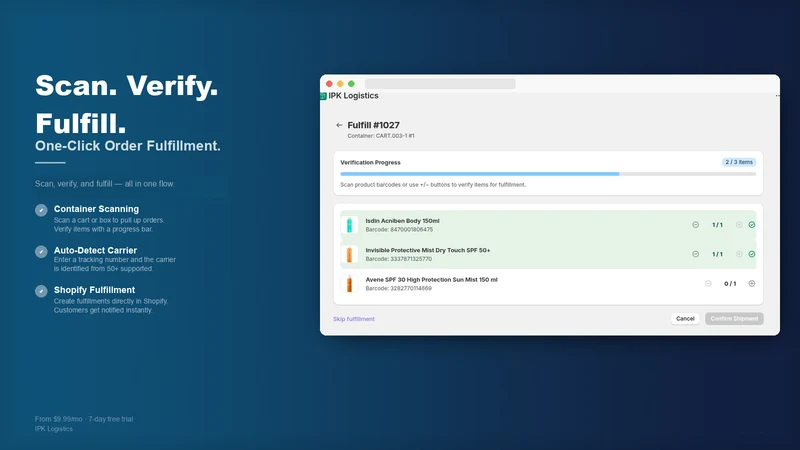Click the Shopify Fulfillment checkmark icon
Image resolution: width=800 pixels, height=450 pixels.
click(41, 291)
